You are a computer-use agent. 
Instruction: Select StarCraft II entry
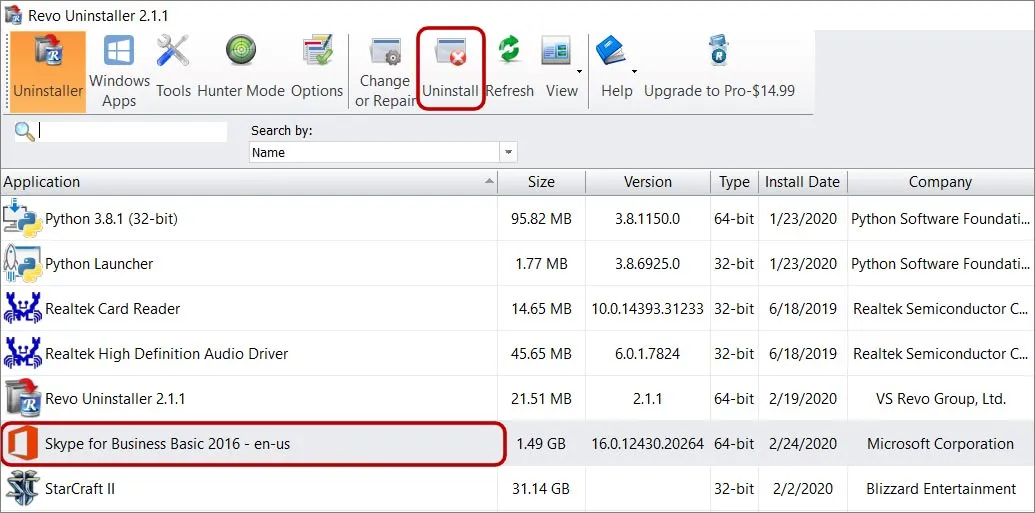click(x=80, y=489)
